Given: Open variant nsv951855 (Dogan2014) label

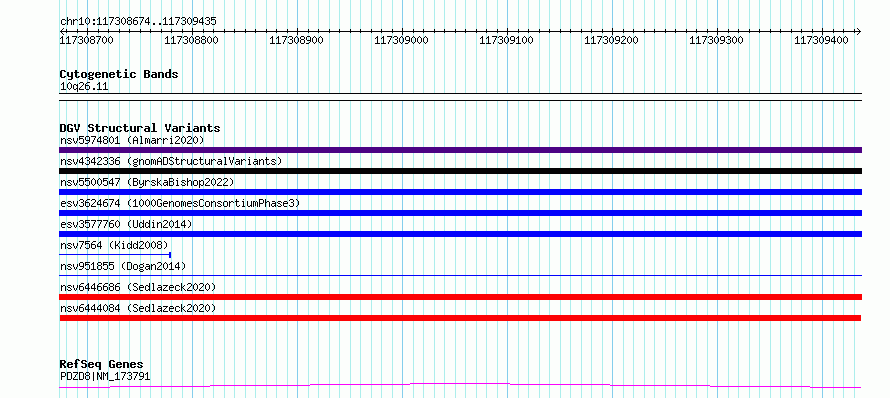Looking at the screenshot, I should click(x=123, y=266).
